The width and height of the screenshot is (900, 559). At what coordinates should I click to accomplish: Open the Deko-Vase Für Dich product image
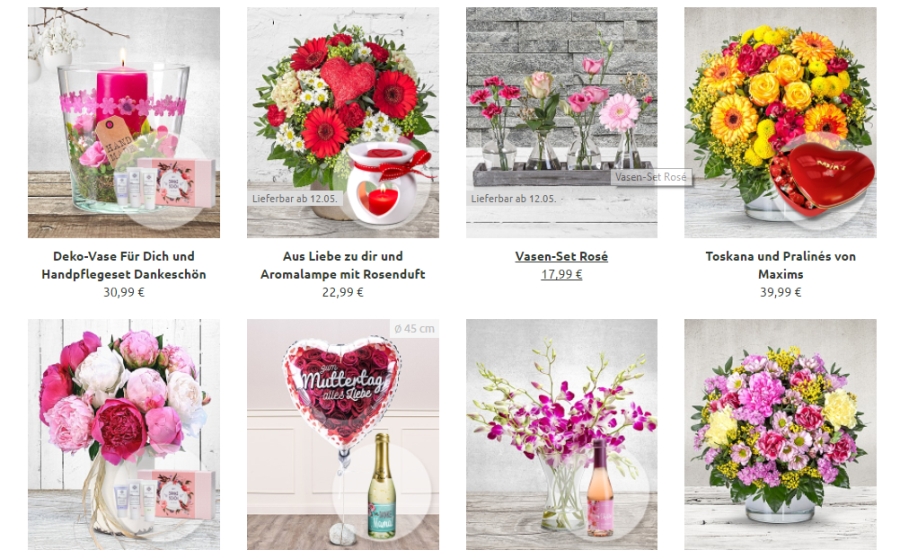(x=123, y=122)
